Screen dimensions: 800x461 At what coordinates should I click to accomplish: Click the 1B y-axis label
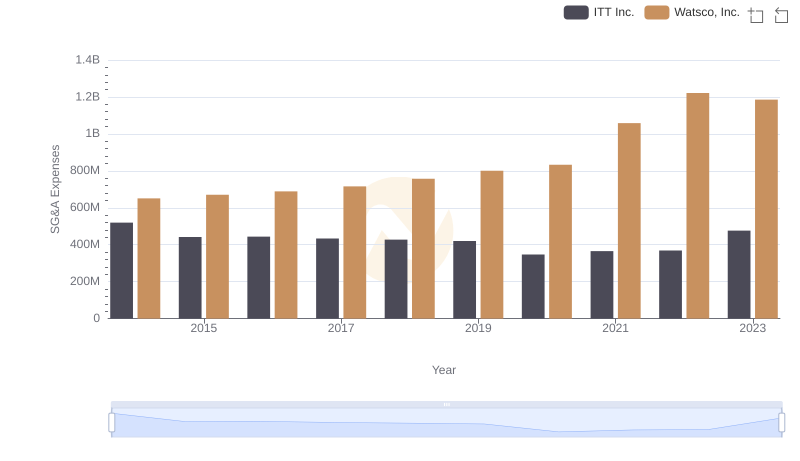(92, 134)
